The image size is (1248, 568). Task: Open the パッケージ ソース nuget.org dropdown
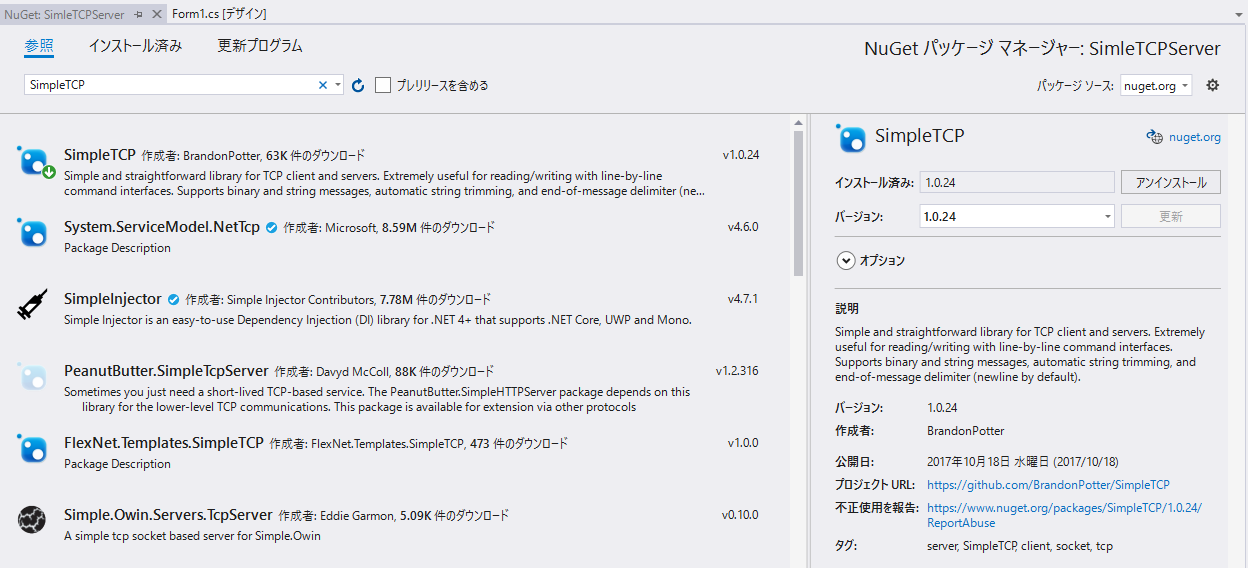pyautogui.click(x=1156, y=86)
